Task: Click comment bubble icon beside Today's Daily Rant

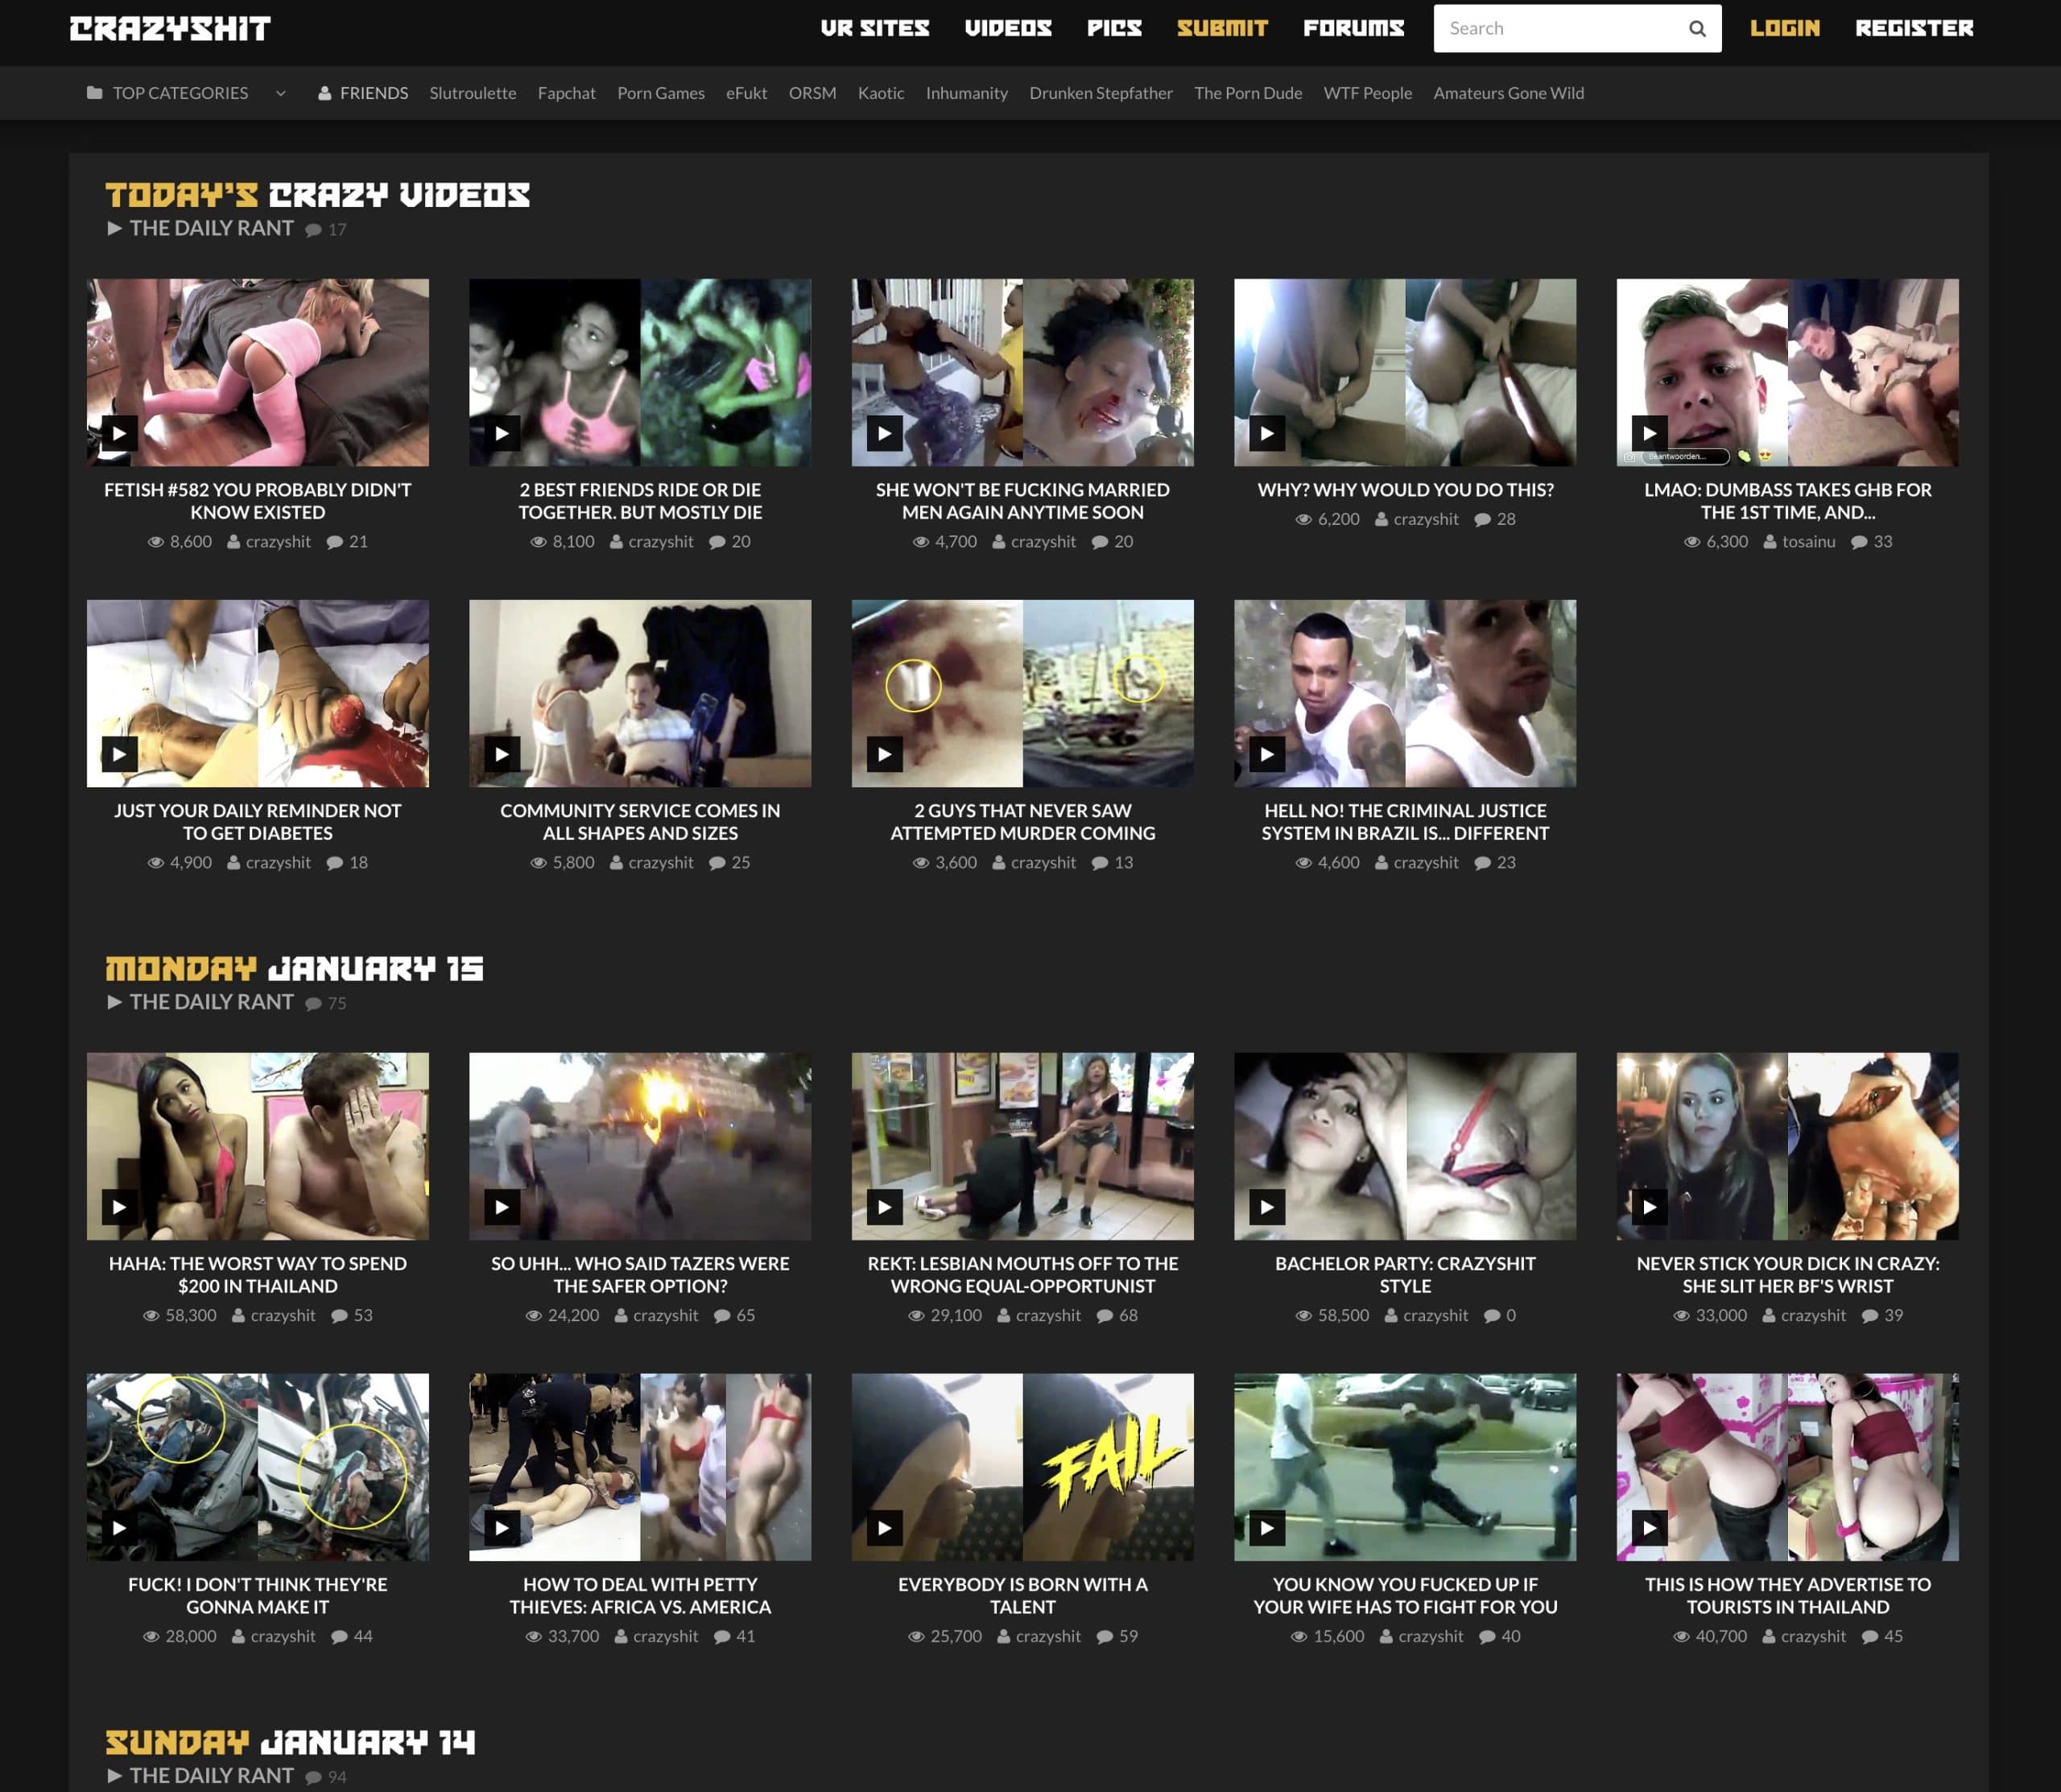Action: point(313,230)
